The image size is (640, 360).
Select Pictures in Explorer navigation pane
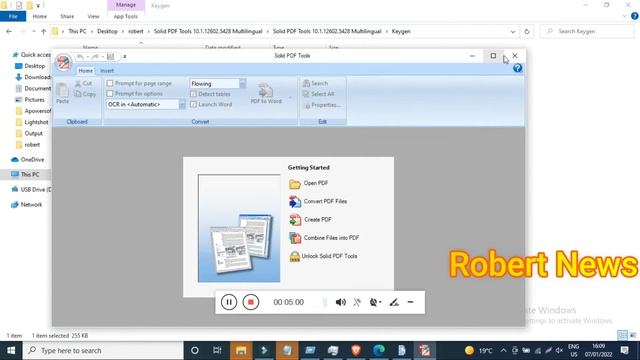34,100
